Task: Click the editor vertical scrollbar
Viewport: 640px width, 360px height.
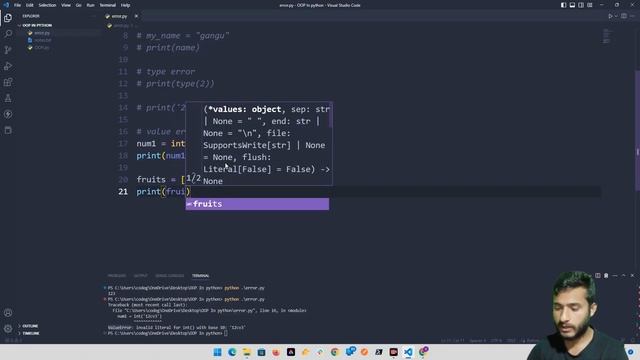Action: pos(638,131)
